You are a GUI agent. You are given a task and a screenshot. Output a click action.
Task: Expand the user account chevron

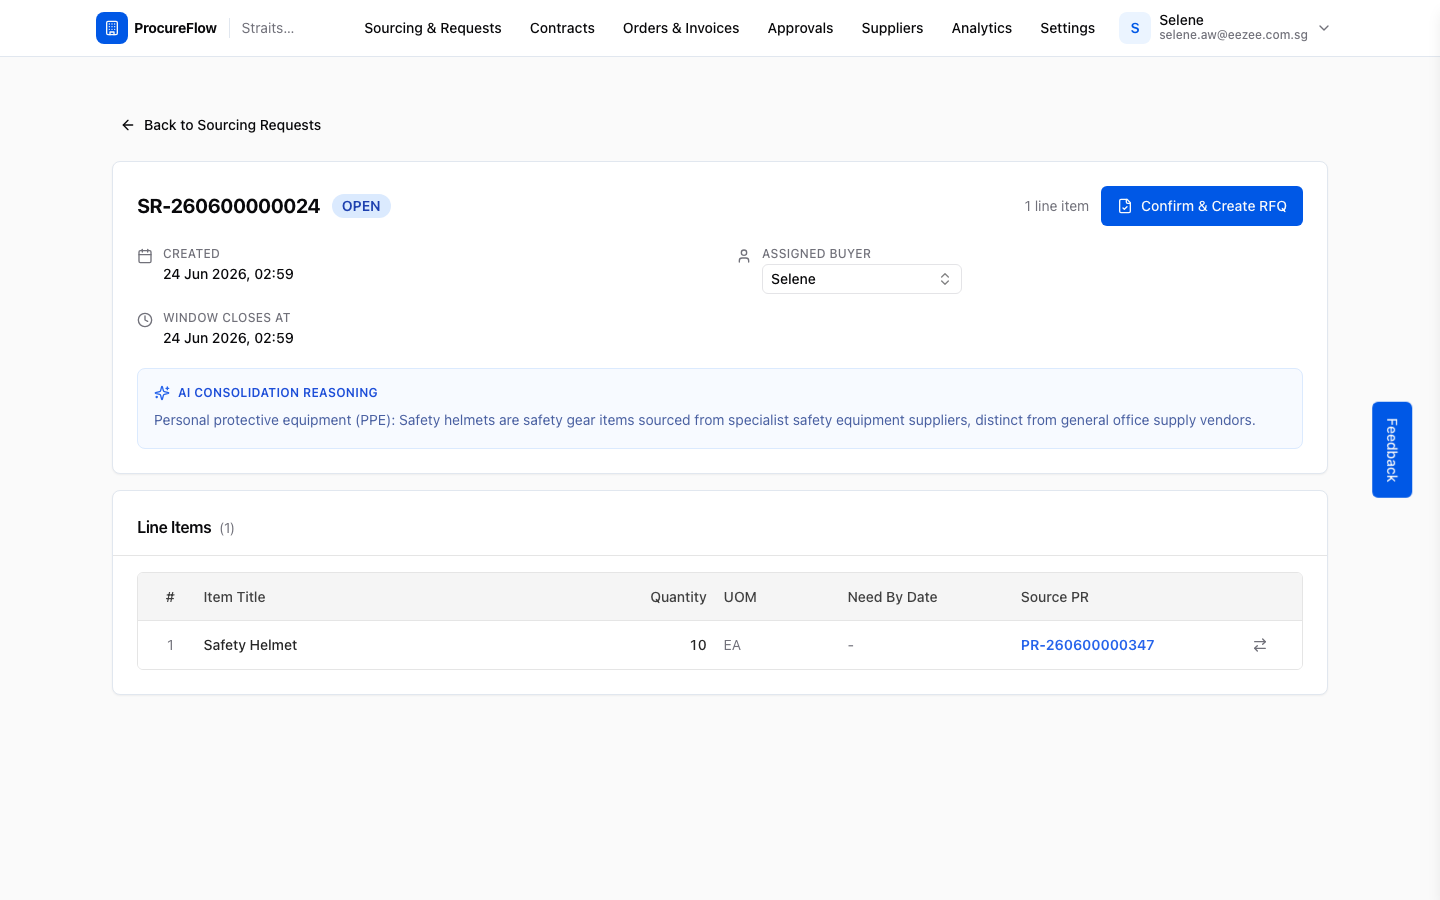1324,28
